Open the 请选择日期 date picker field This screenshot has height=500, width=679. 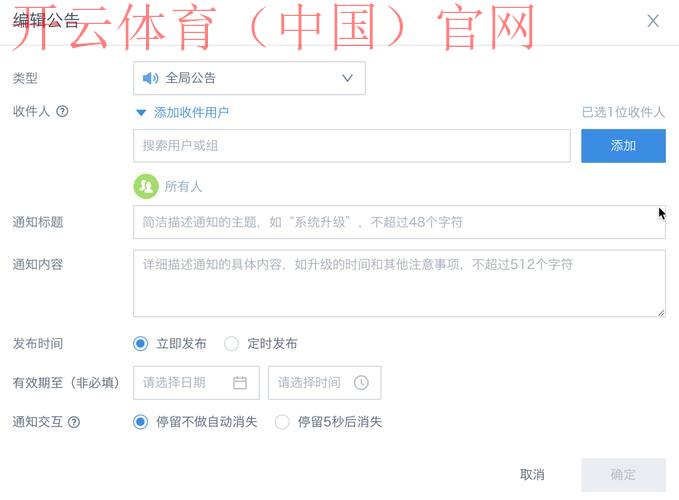pyautogui.click(x=196, y=383)
